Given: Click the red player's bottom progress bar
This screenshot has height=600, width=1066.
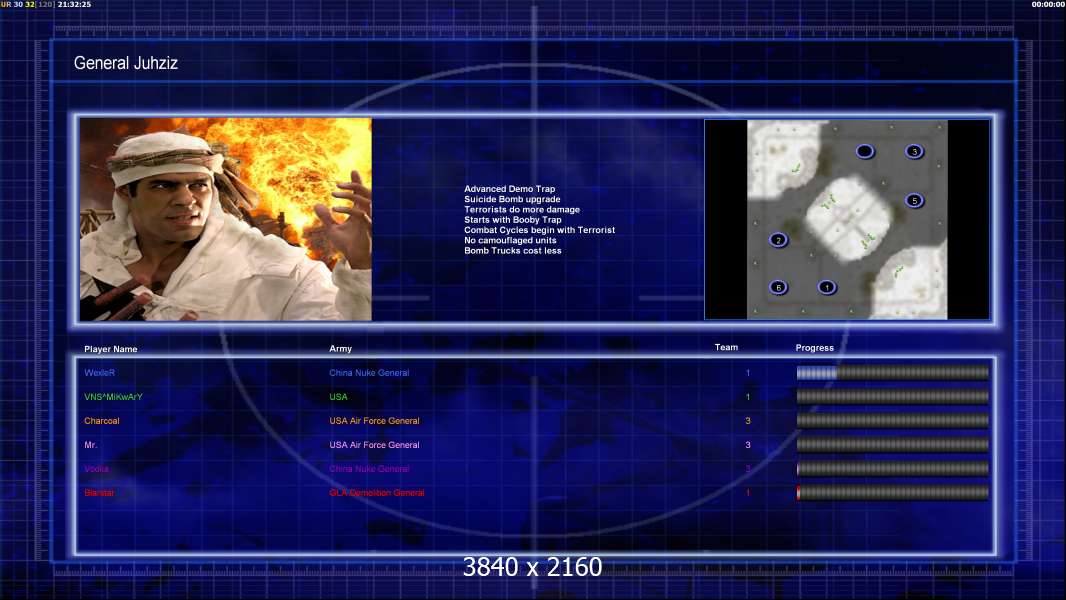Looking at the screenshot, I should point(892,493).
